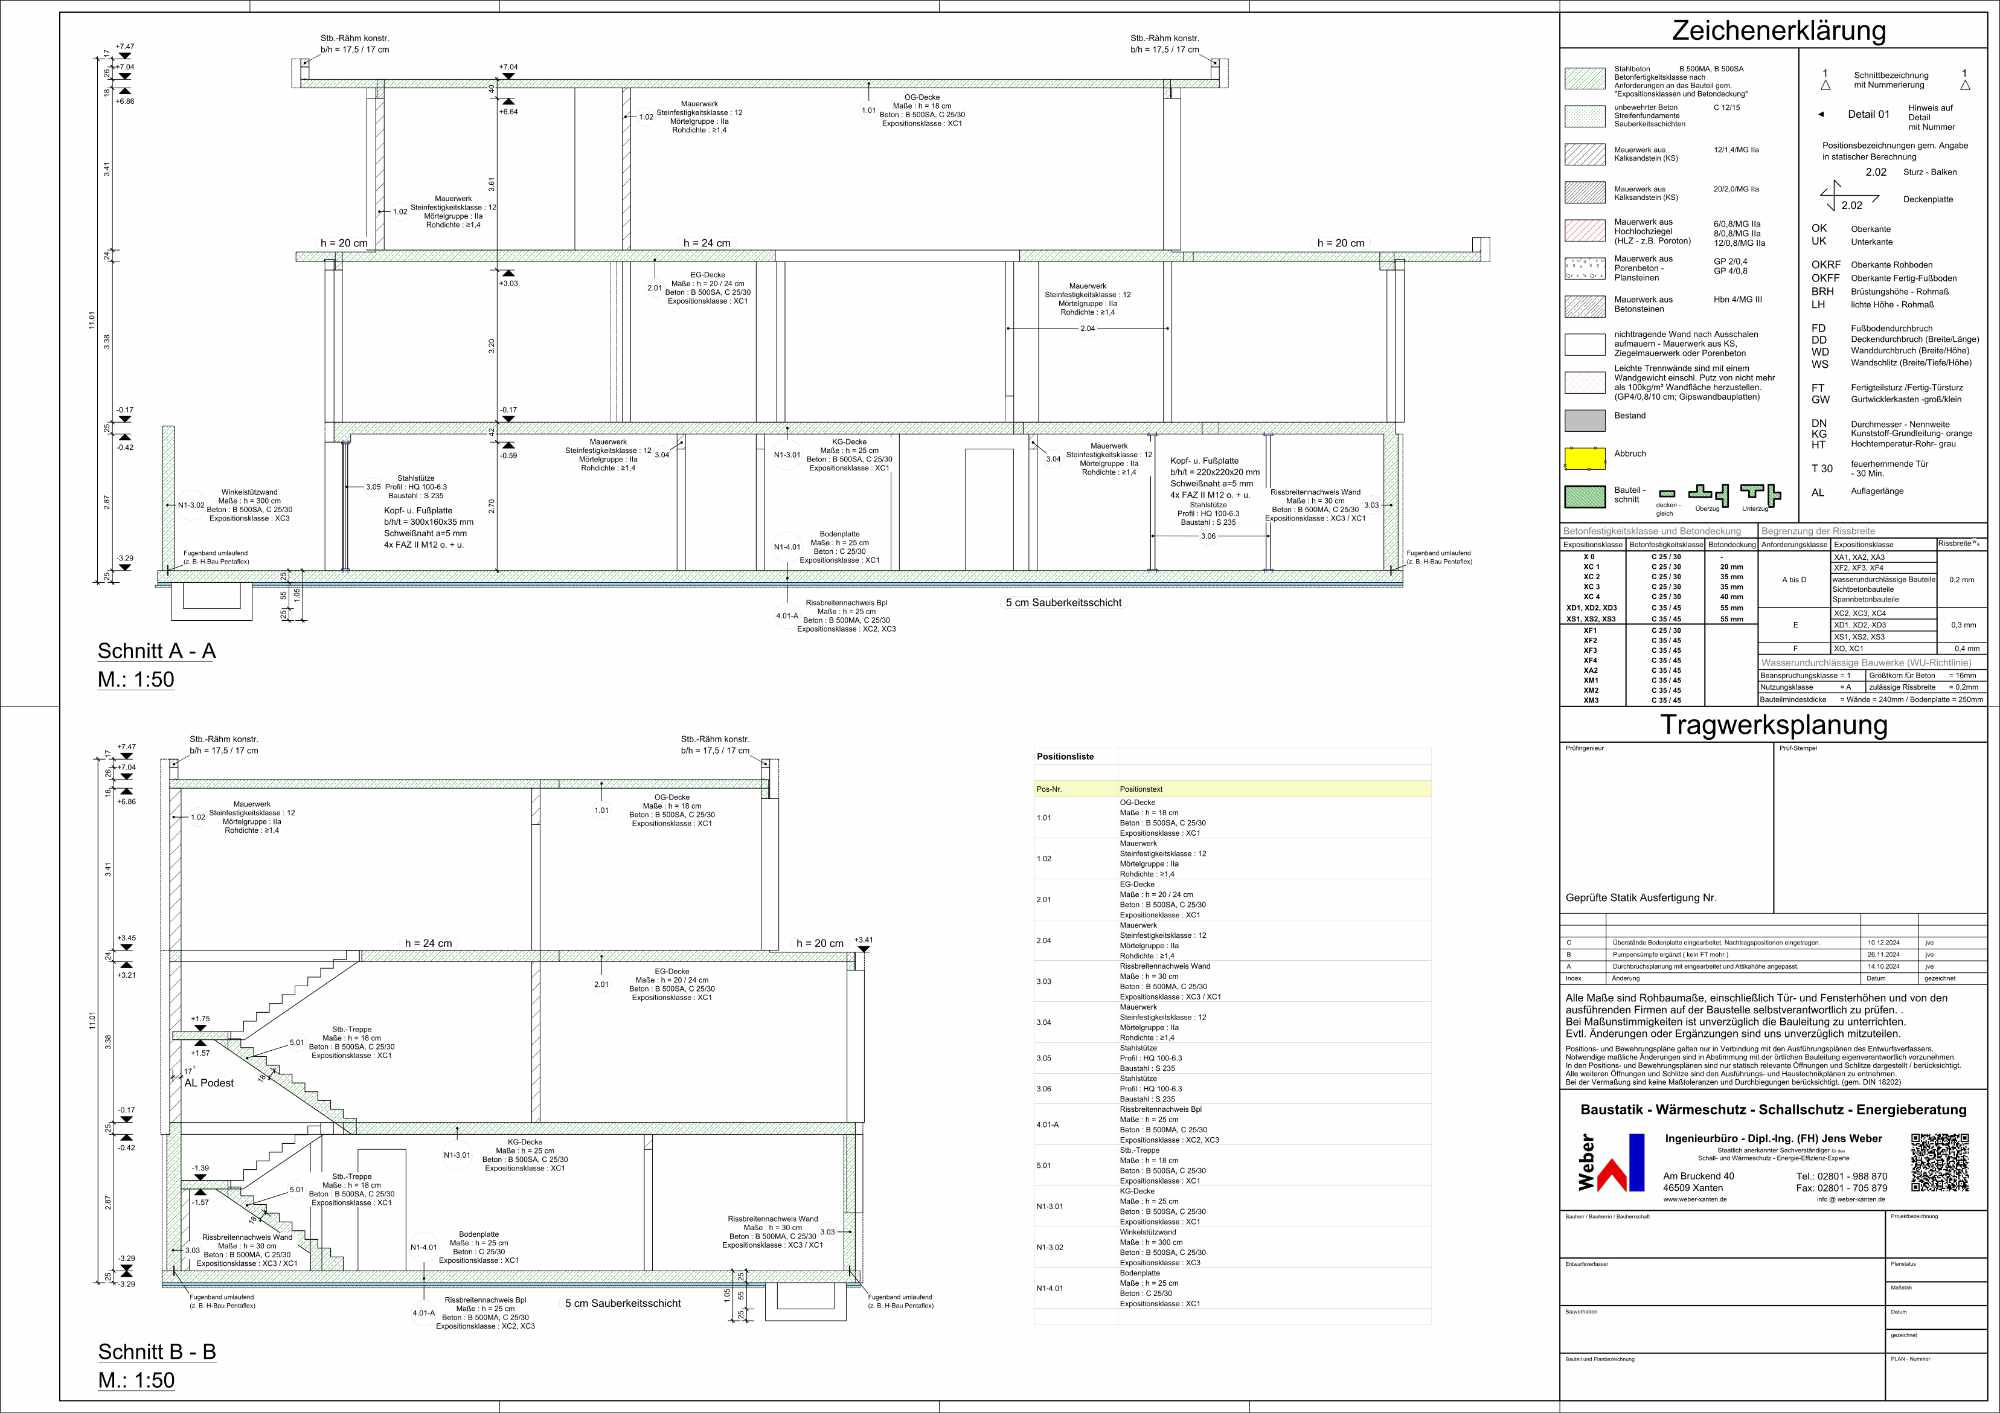Click the Tragwerksplanung heading
2000x1413 pixels.
pyautogui.click(x=1773, y=725)
